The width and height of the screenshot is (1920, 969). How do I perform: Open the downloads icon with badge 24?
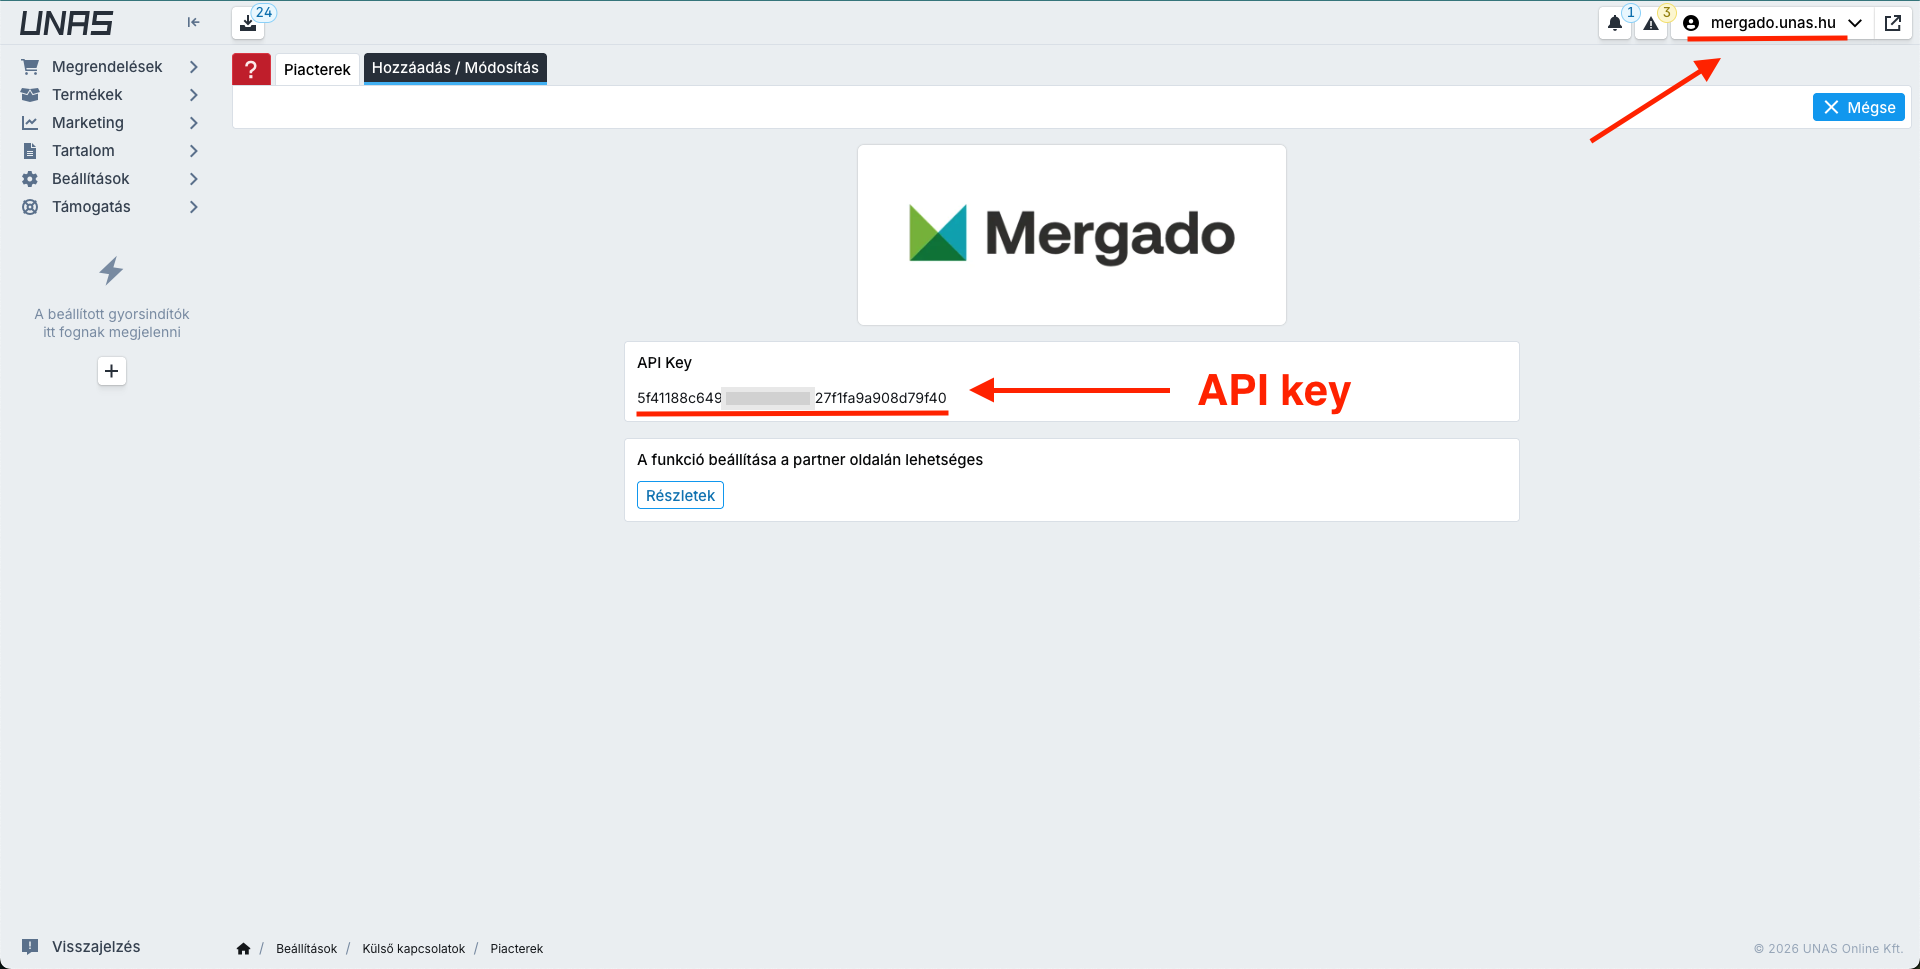click(248, 22)
